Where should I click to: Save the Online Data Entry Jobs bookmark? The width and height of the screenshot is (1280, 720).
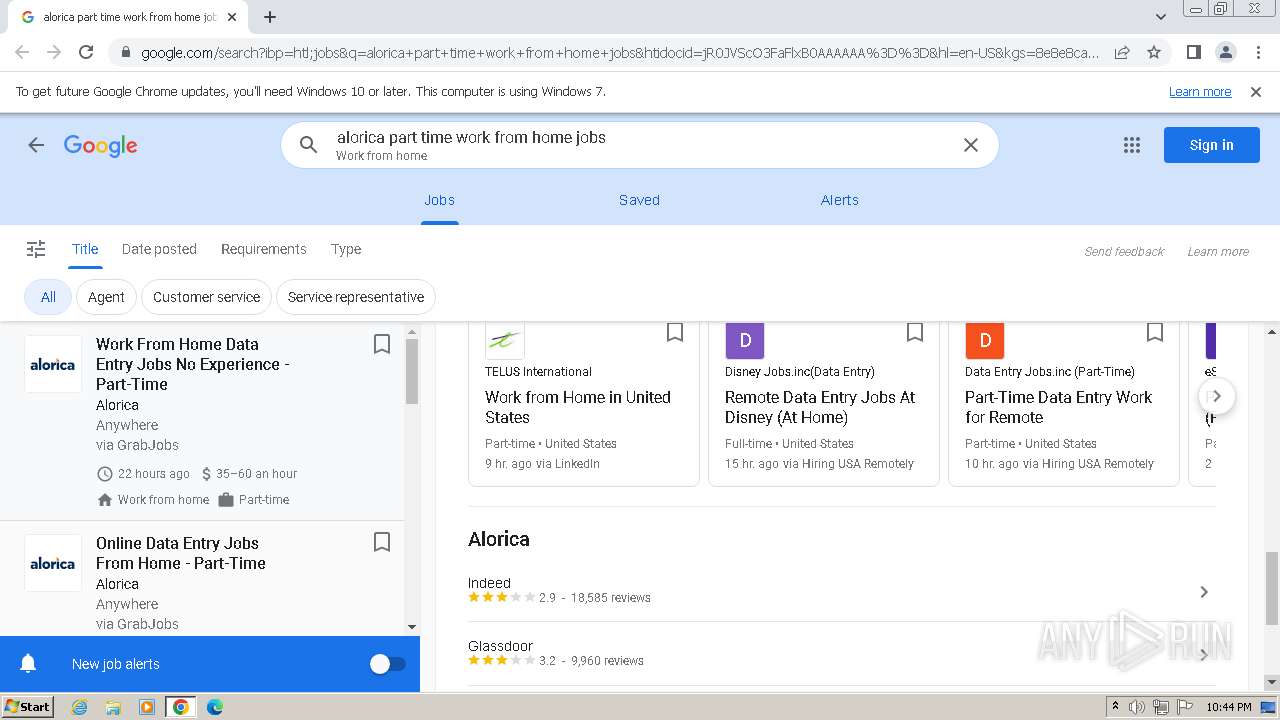pos(381,542)
